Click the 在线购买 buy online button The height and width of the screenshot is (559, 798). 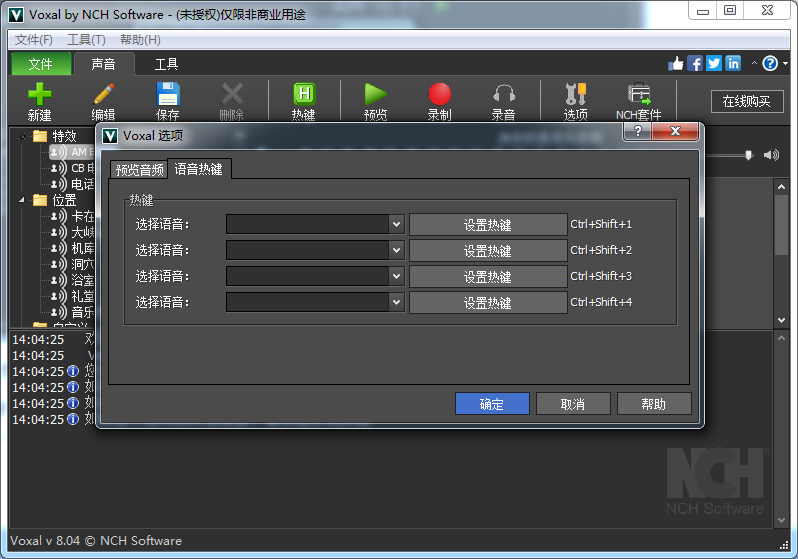(746, 101)
